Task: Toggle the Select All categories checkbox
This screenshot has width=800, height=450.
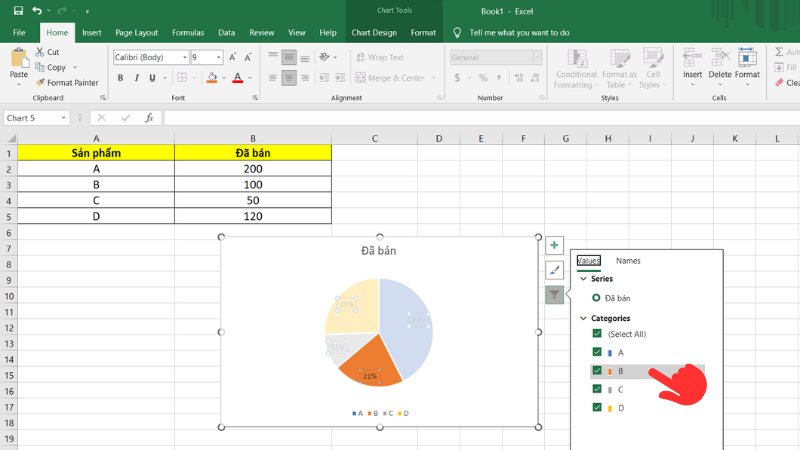Action: coord(597,334)
